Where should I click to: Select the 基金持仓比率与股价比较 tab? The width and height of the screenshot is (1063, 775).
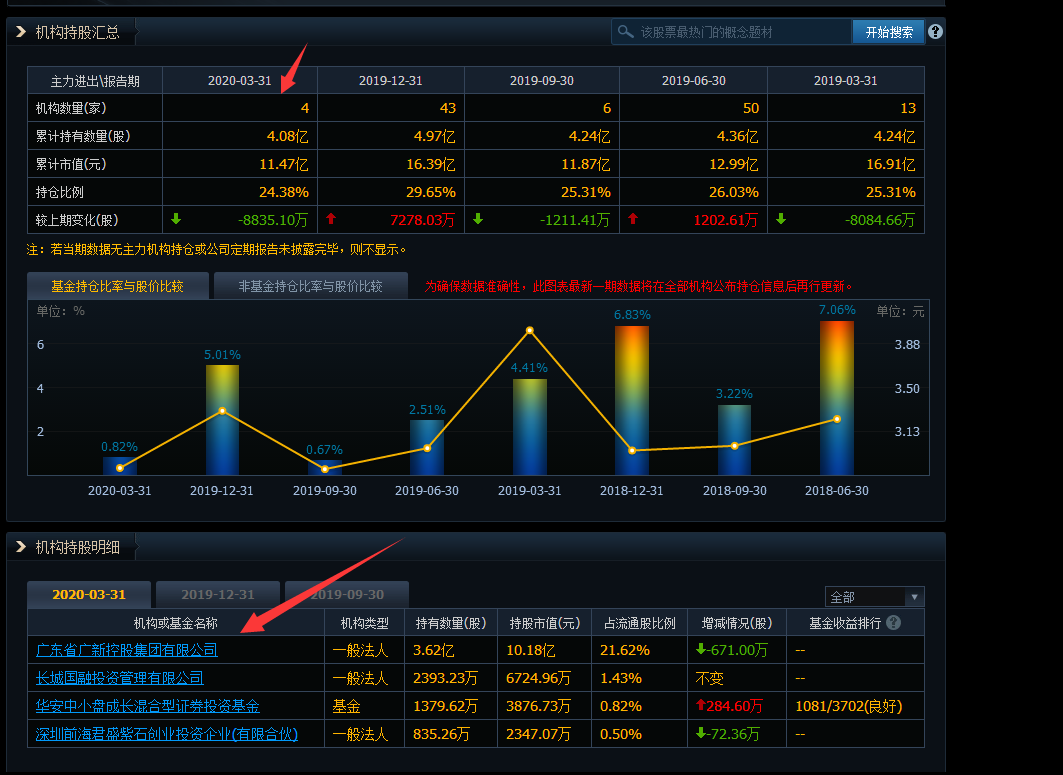click(118, 286)
